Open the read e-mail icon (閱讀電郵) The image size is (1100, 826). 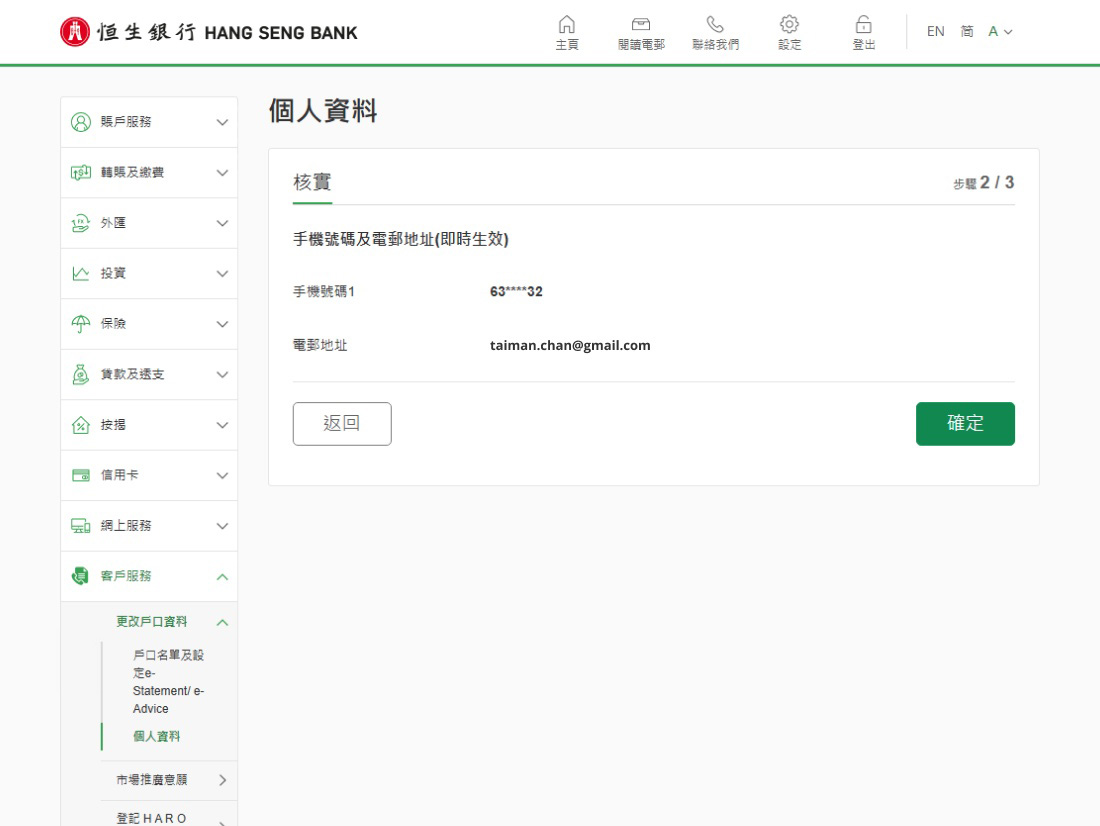(641, 25)
